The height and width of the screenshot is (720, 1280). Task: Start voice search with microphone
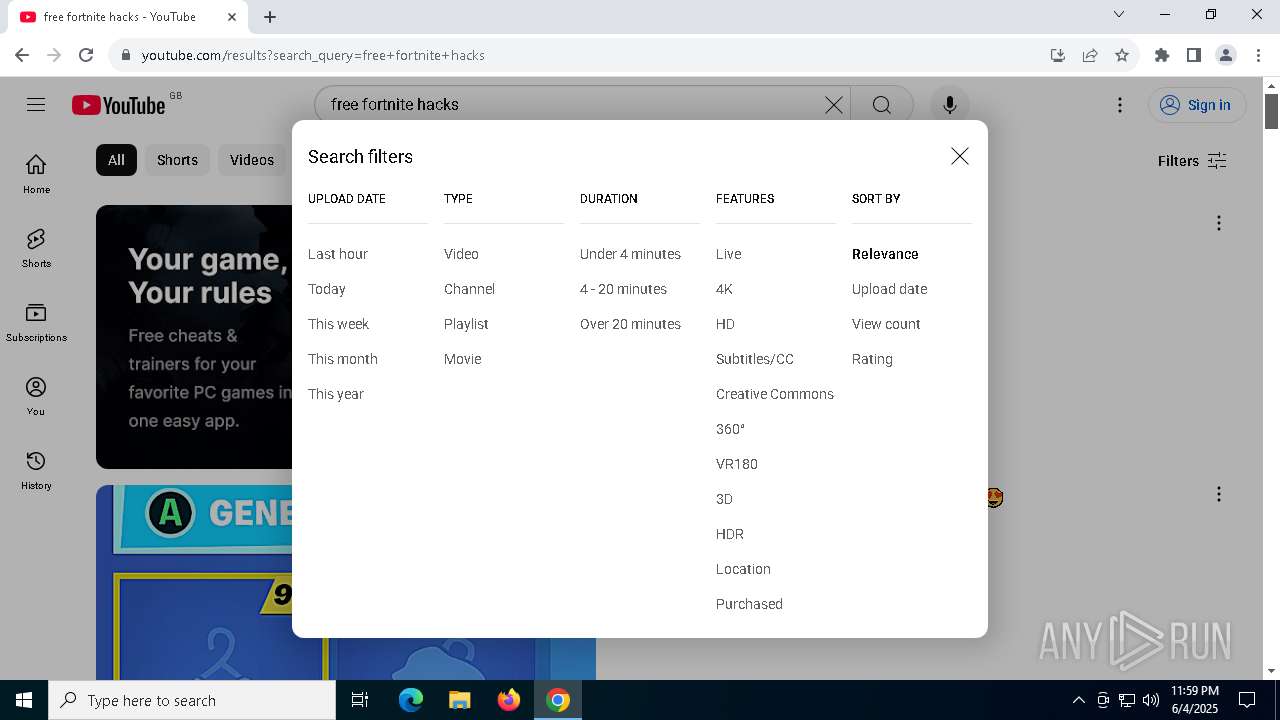click(x=949, y=105)
